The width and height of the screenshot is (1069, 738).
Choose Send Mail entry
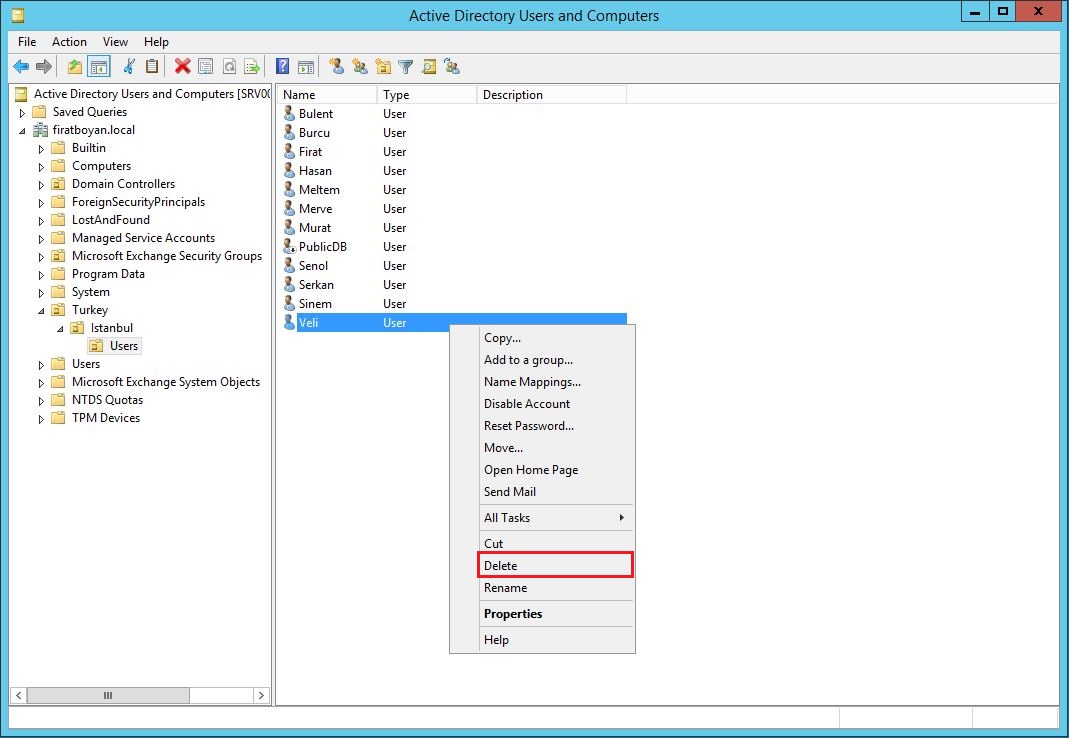(556, 492)
